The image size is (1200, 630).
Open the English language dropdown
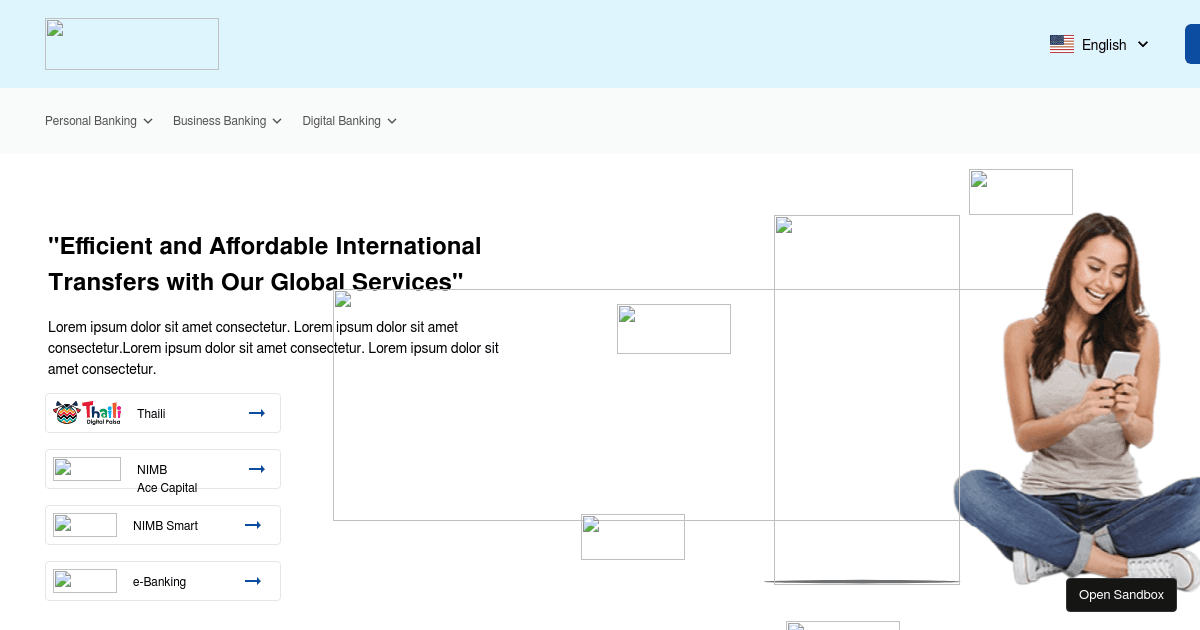point(1104,45)
